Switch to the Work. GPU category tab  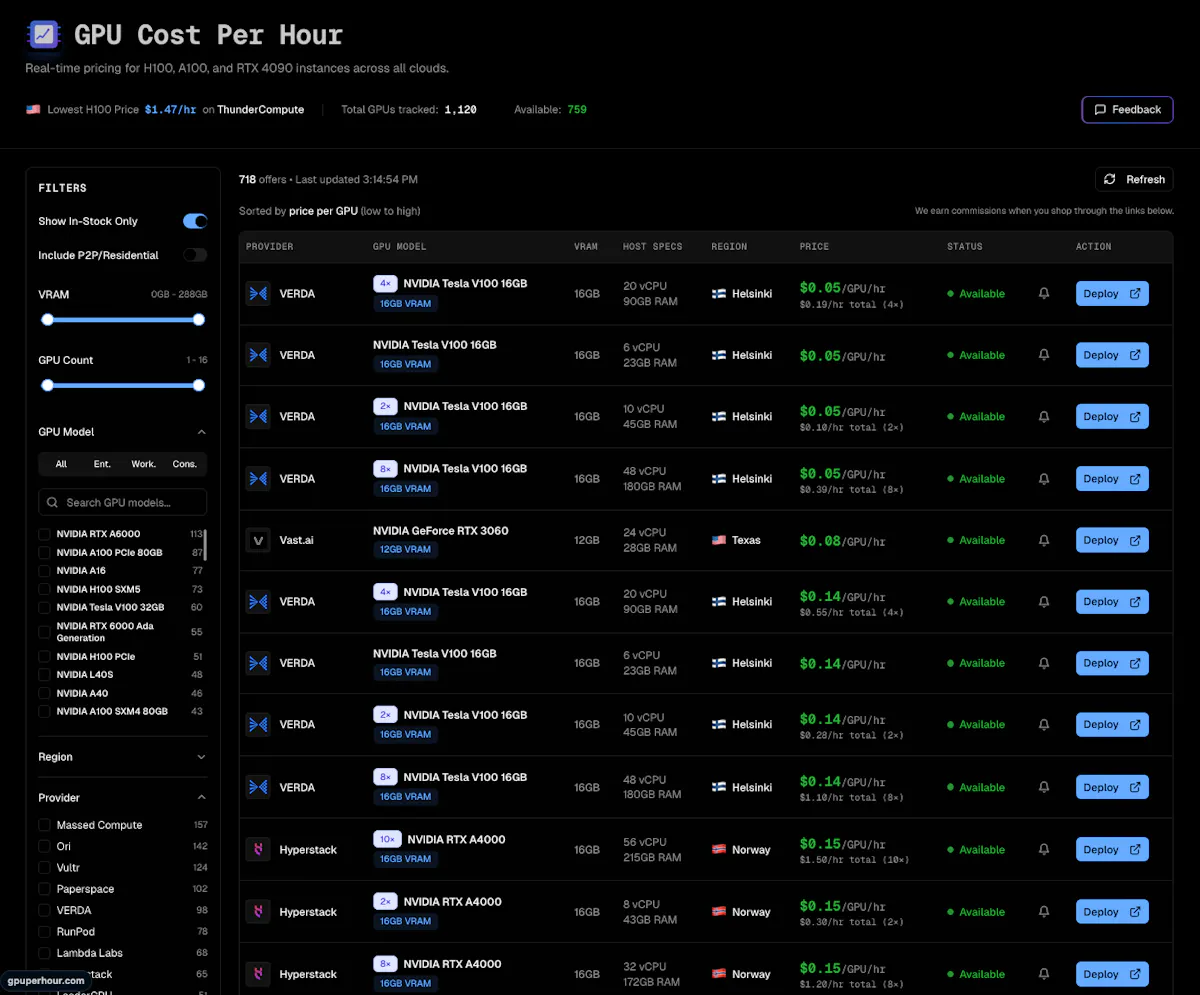[x=143, y=464]
